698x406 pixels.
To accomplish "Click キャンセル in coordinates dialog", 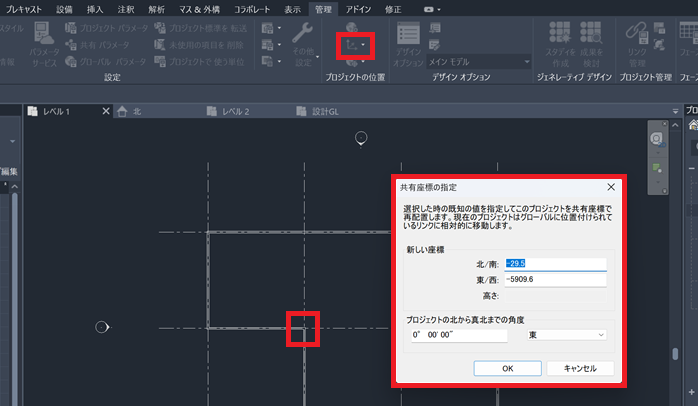I will click(x=580, y=368).
